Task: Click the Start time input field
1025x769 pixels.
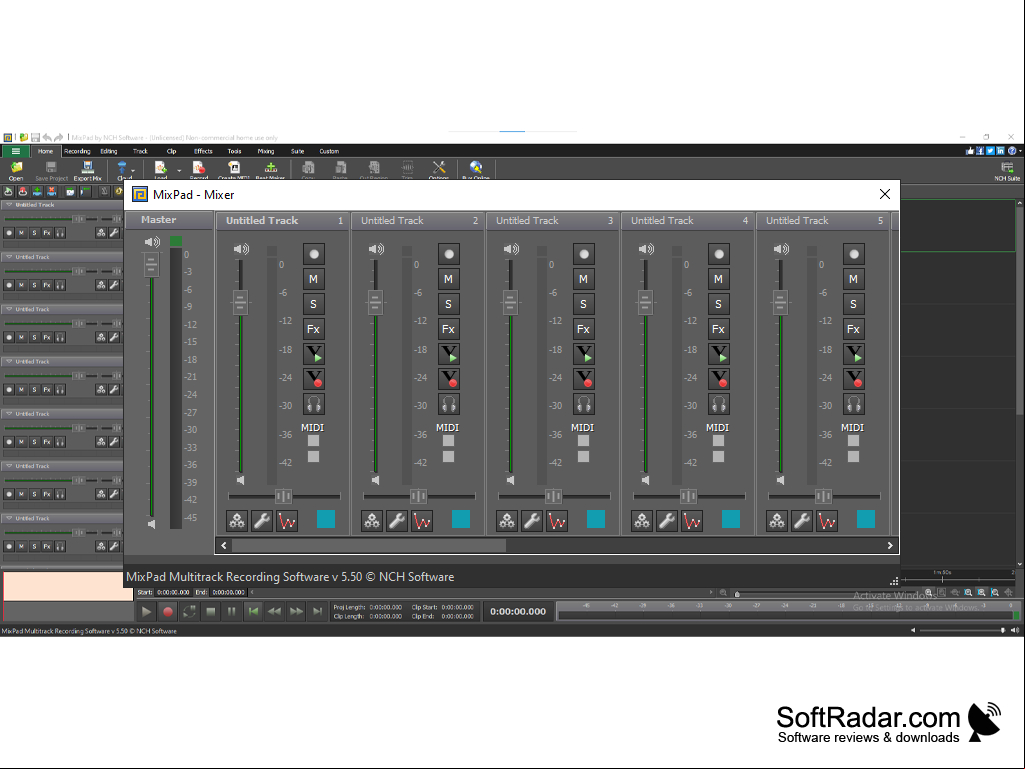Action: click(x=173, y=592)
